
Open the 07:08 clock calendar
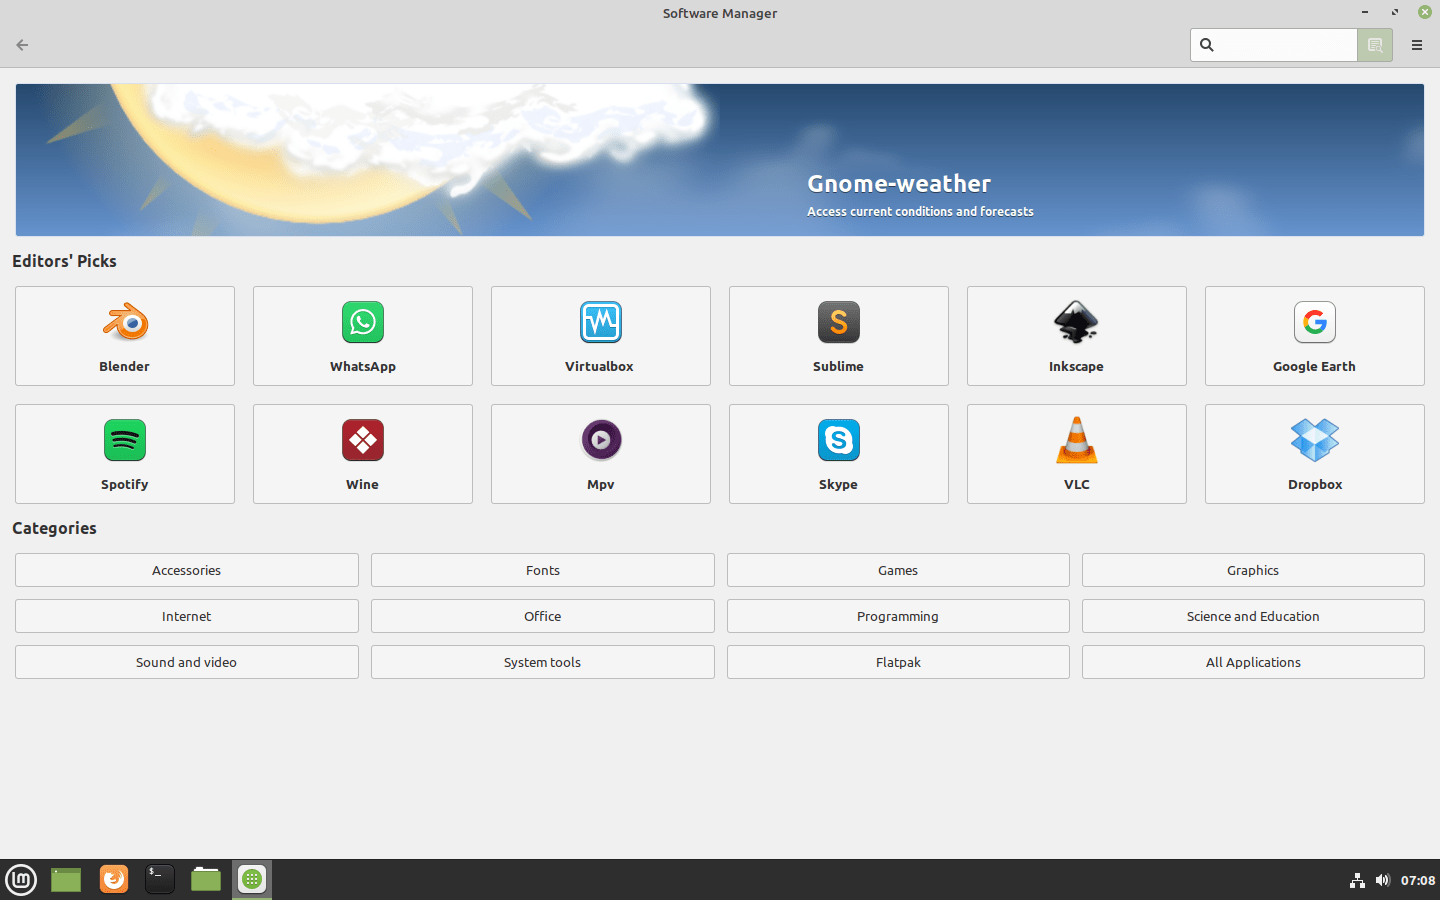click(x=1418, y=881)
